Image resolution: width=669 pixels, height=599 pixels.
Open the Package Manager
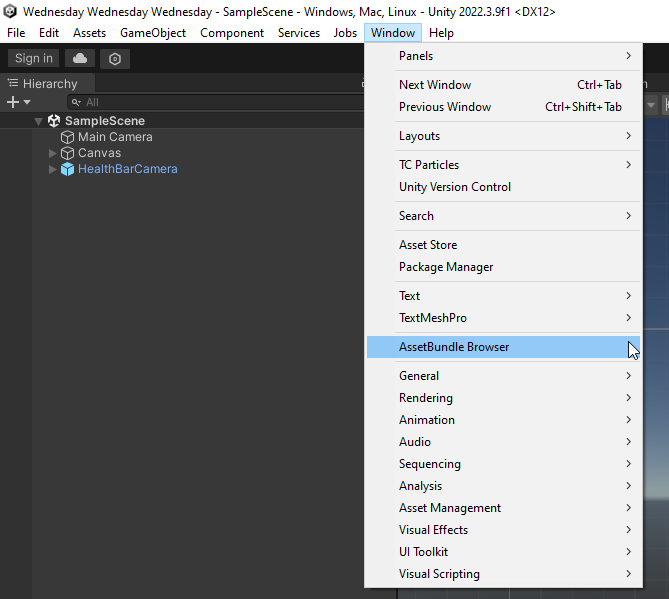(x=504, y=267)
